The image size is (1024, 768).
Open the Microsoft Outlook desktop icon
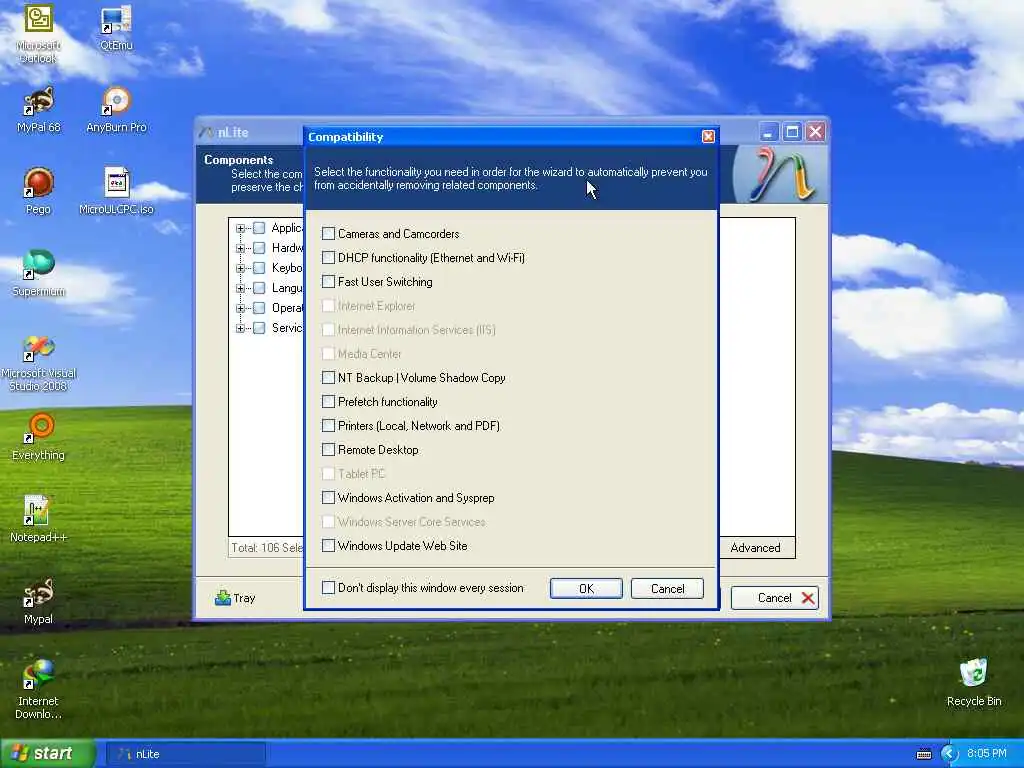tap(39, 33)
